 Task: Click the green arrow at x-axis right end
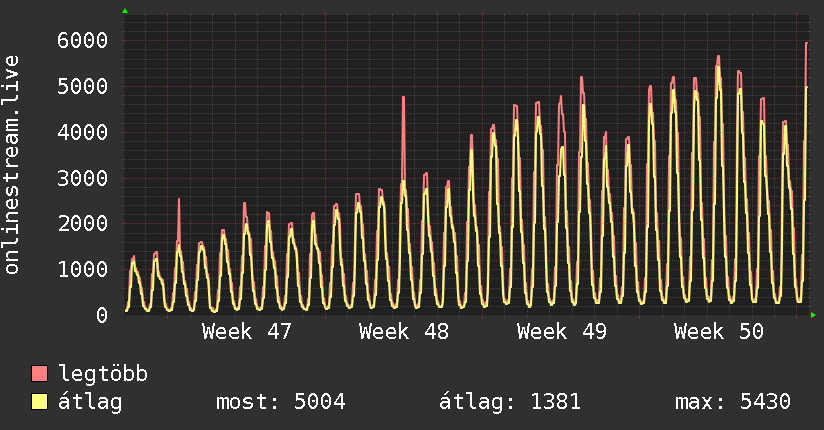click(813, 315)
